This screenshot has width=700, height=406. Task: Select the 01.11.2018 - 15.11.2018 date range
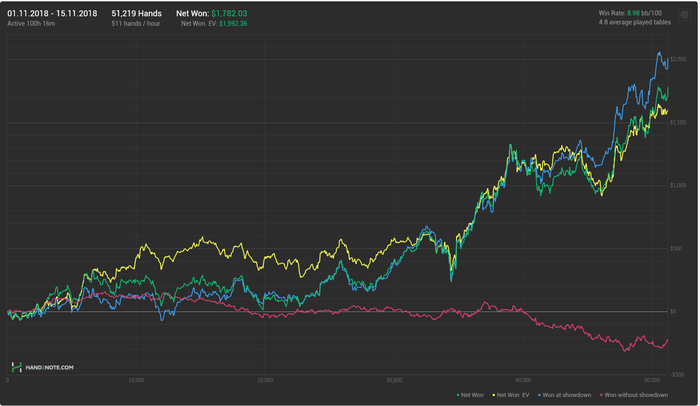[52, 13]
